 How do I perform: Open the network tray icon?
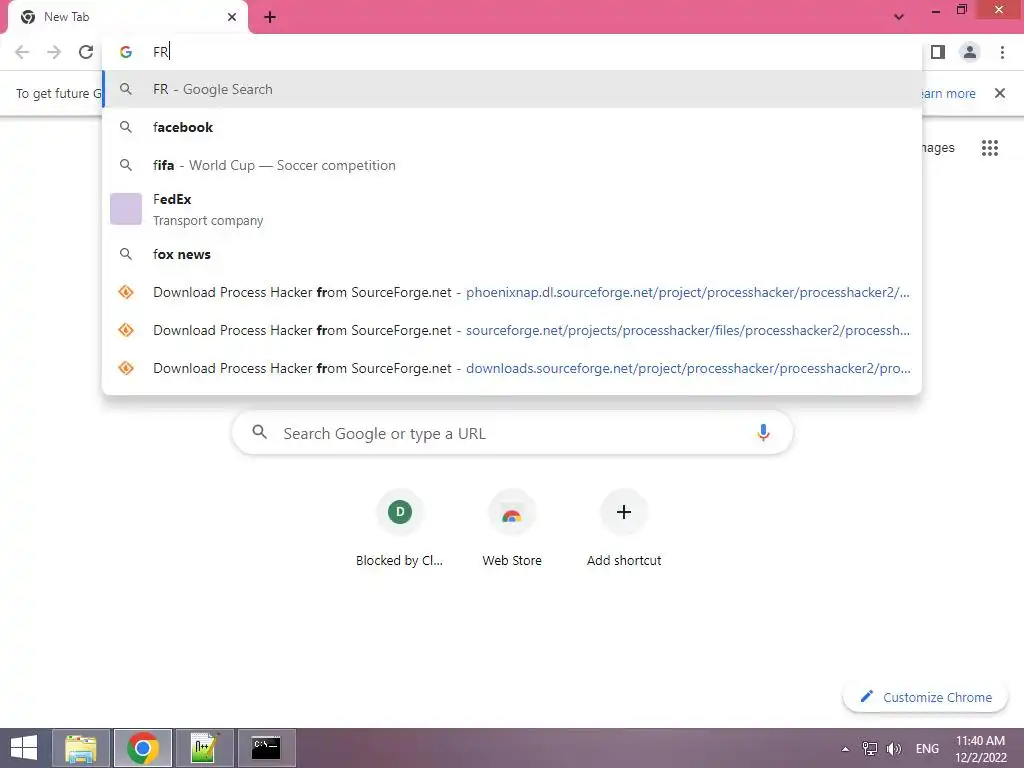(870, 749)
